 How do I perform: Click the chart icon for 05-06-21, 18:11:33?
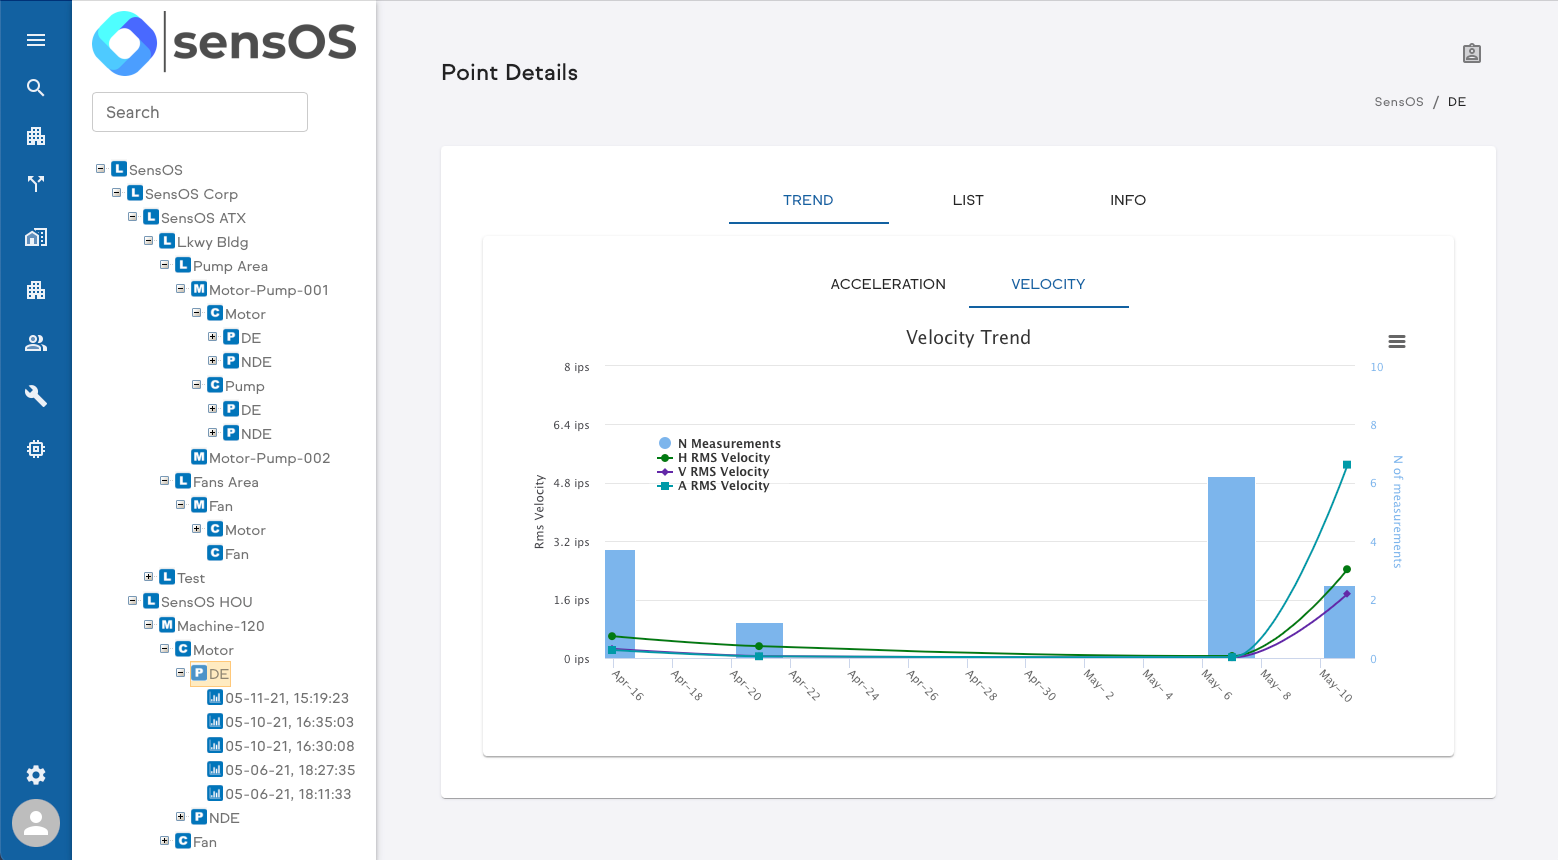point(215,793)
